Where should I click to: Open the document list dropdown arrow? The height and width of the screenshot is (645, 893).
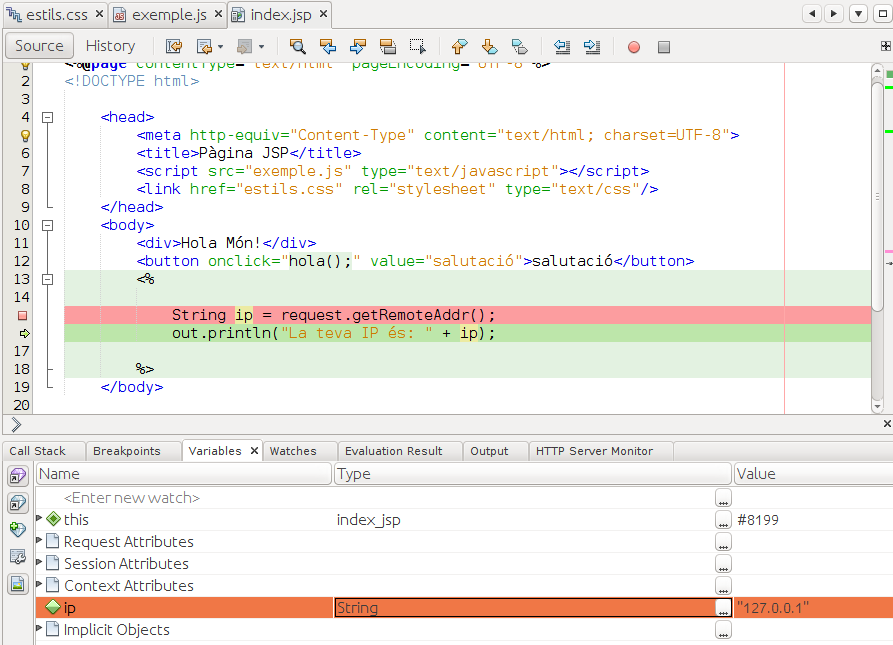[x=858, y=14]
